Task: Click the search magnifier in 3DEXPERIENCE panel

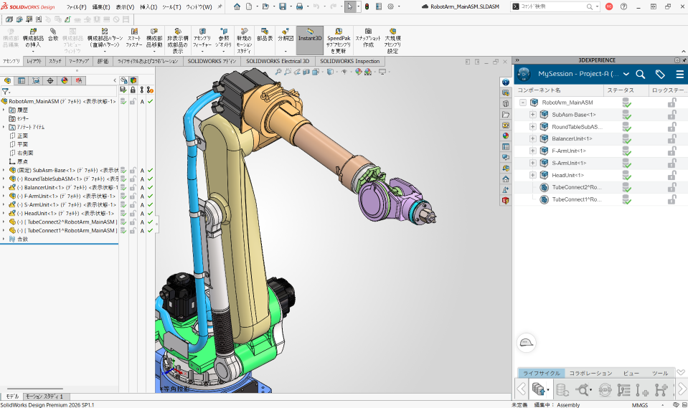Action: tap(640, 74)
